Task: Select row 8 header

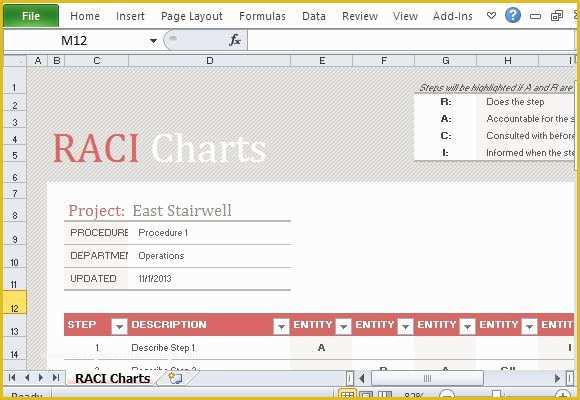Action: 15,211
